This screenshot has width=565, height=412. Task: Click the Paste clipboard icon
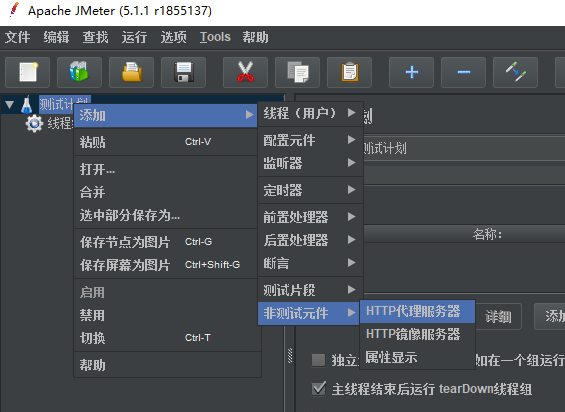(350, 72)
